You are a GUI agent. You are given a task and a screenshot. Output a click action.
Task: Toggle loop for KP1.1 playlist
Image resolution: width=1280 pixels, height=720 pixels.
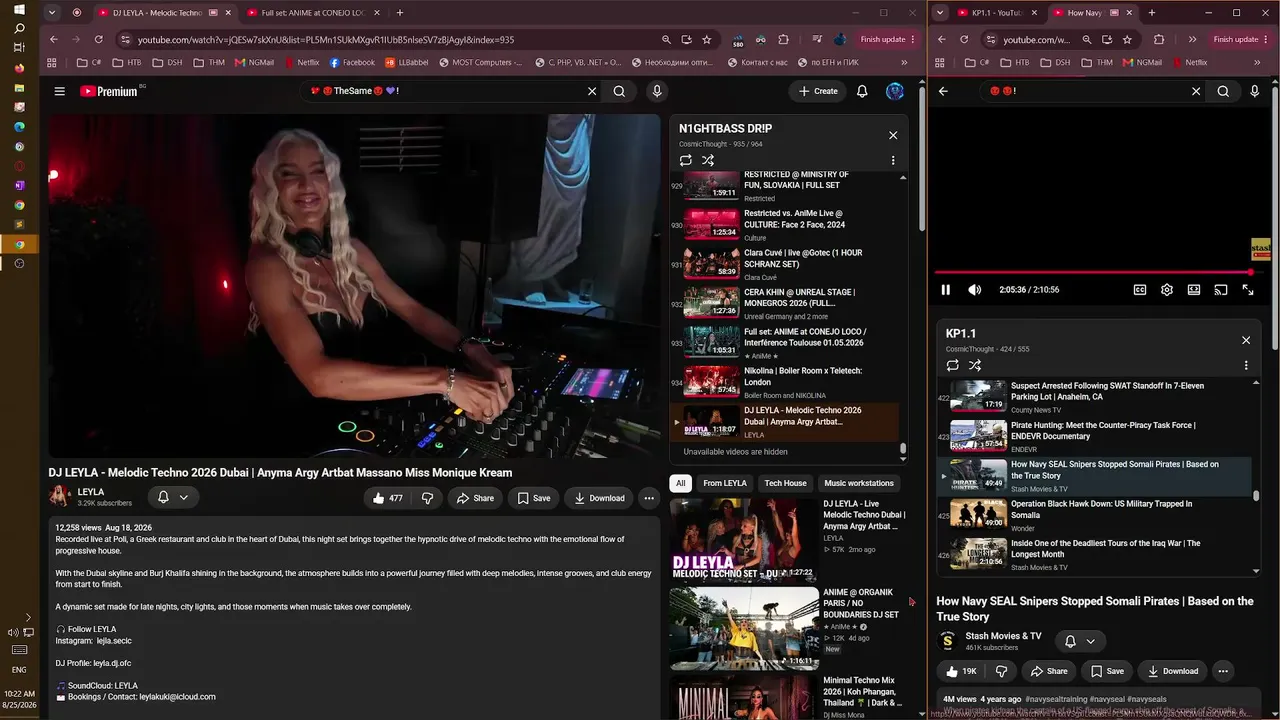tap(953, 365)
